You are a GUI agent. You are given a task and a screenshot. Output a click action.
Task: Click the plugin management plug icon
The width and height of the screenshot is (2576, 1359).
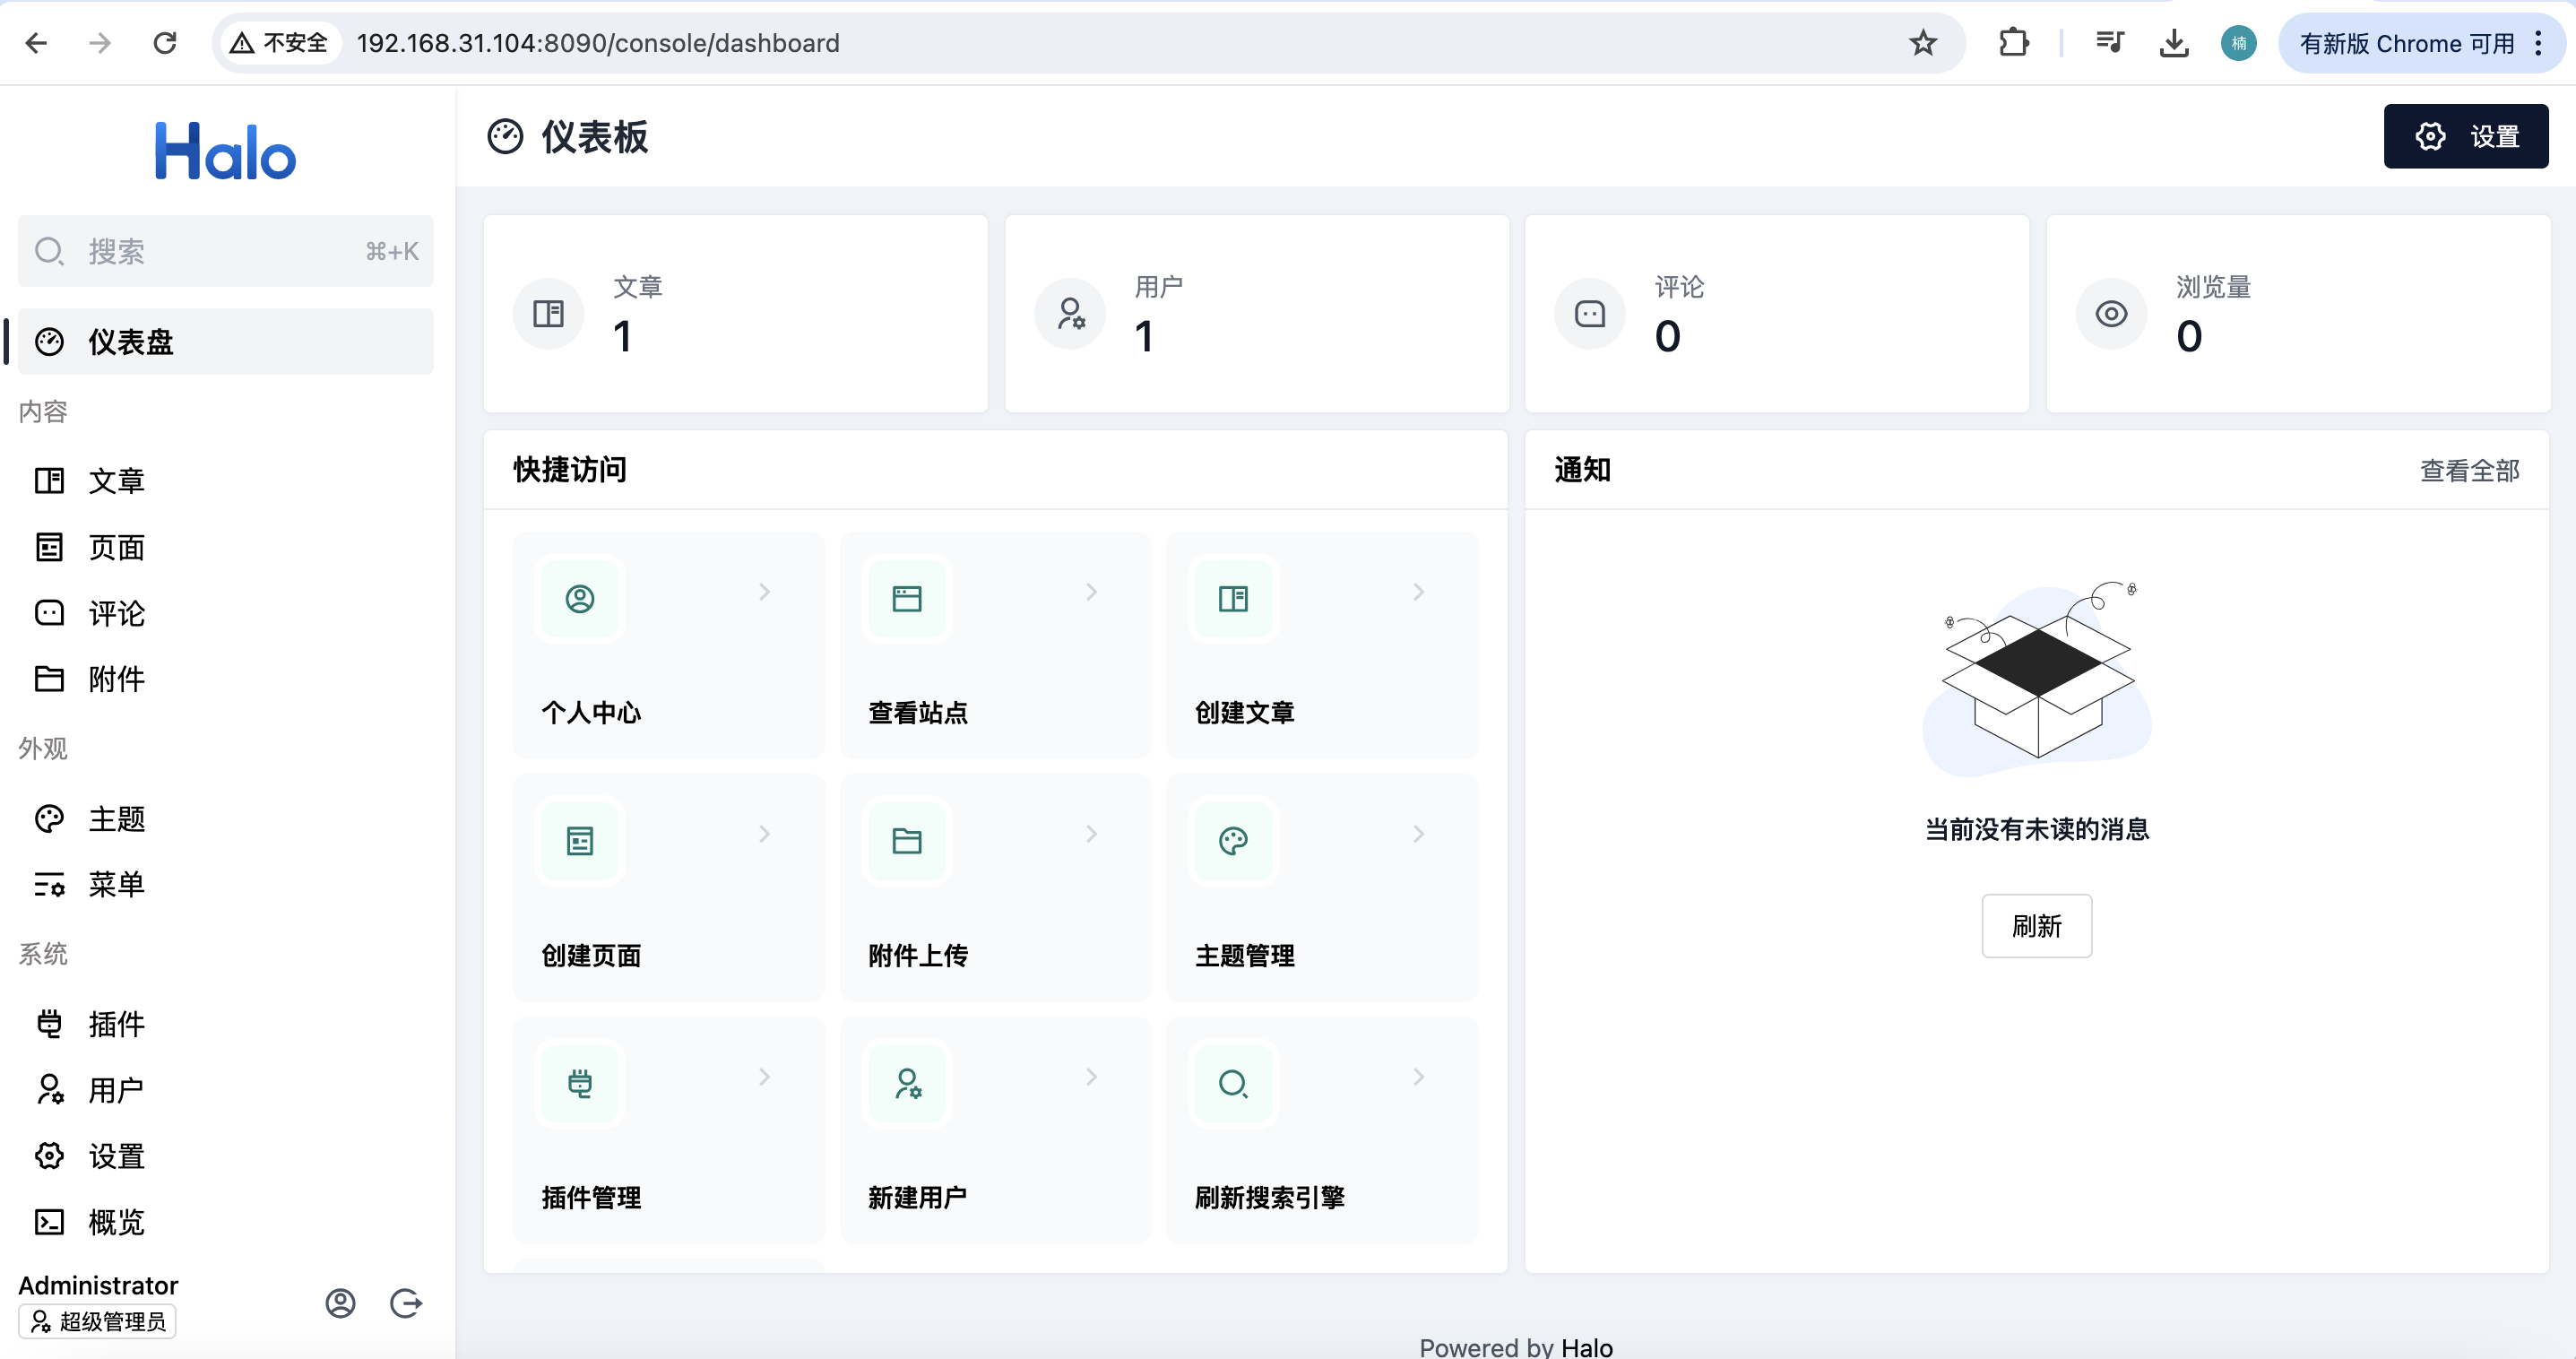[580, 1083]
